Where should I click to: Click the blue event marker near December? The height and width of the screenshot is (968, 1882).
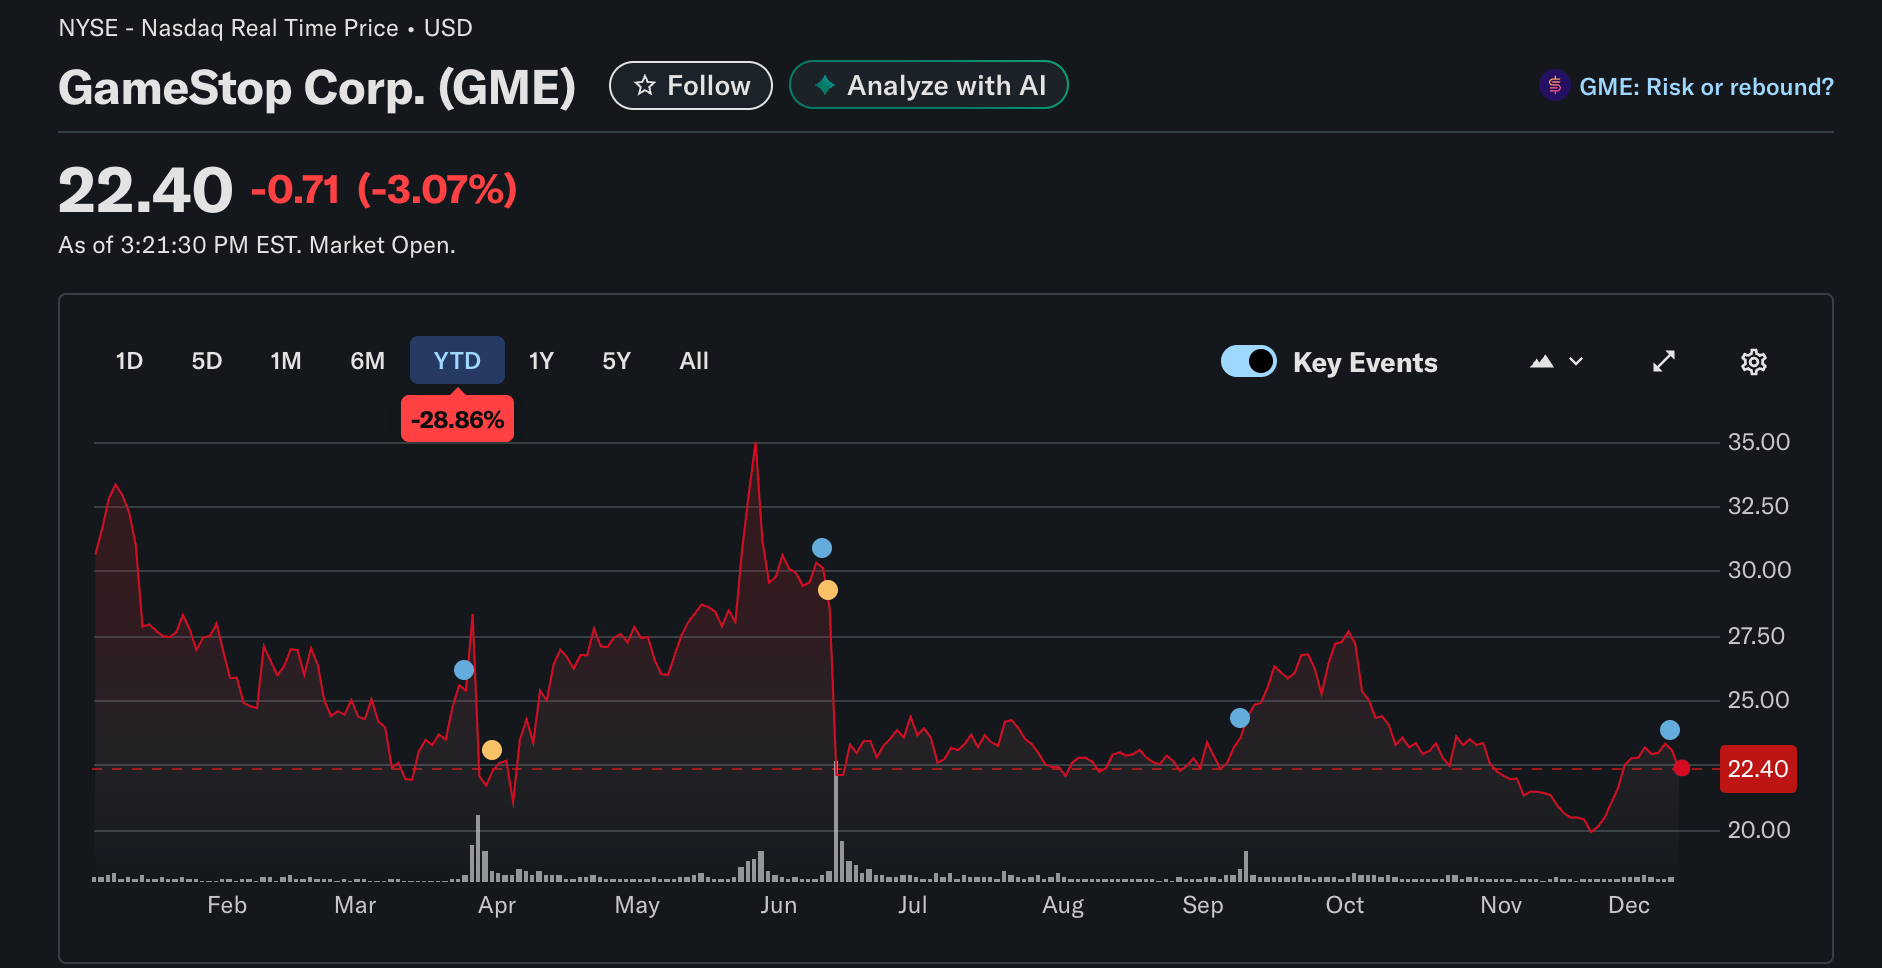1670,730
